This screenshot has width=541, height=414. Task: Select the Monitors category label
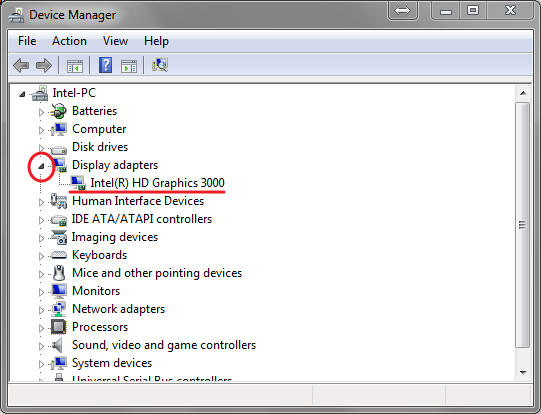coord(96,291)
